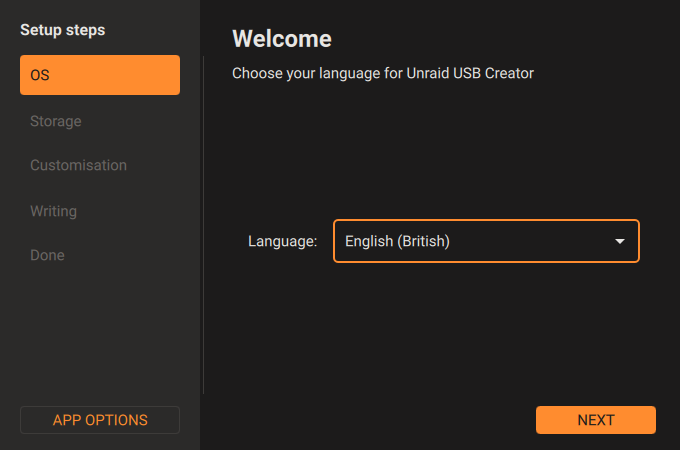The width and height of the screenshot is (680, 450).
Task: Click 'Choose your language for Unraid USB Creator'
Action: pyautogui.click(x=383, y=73)
